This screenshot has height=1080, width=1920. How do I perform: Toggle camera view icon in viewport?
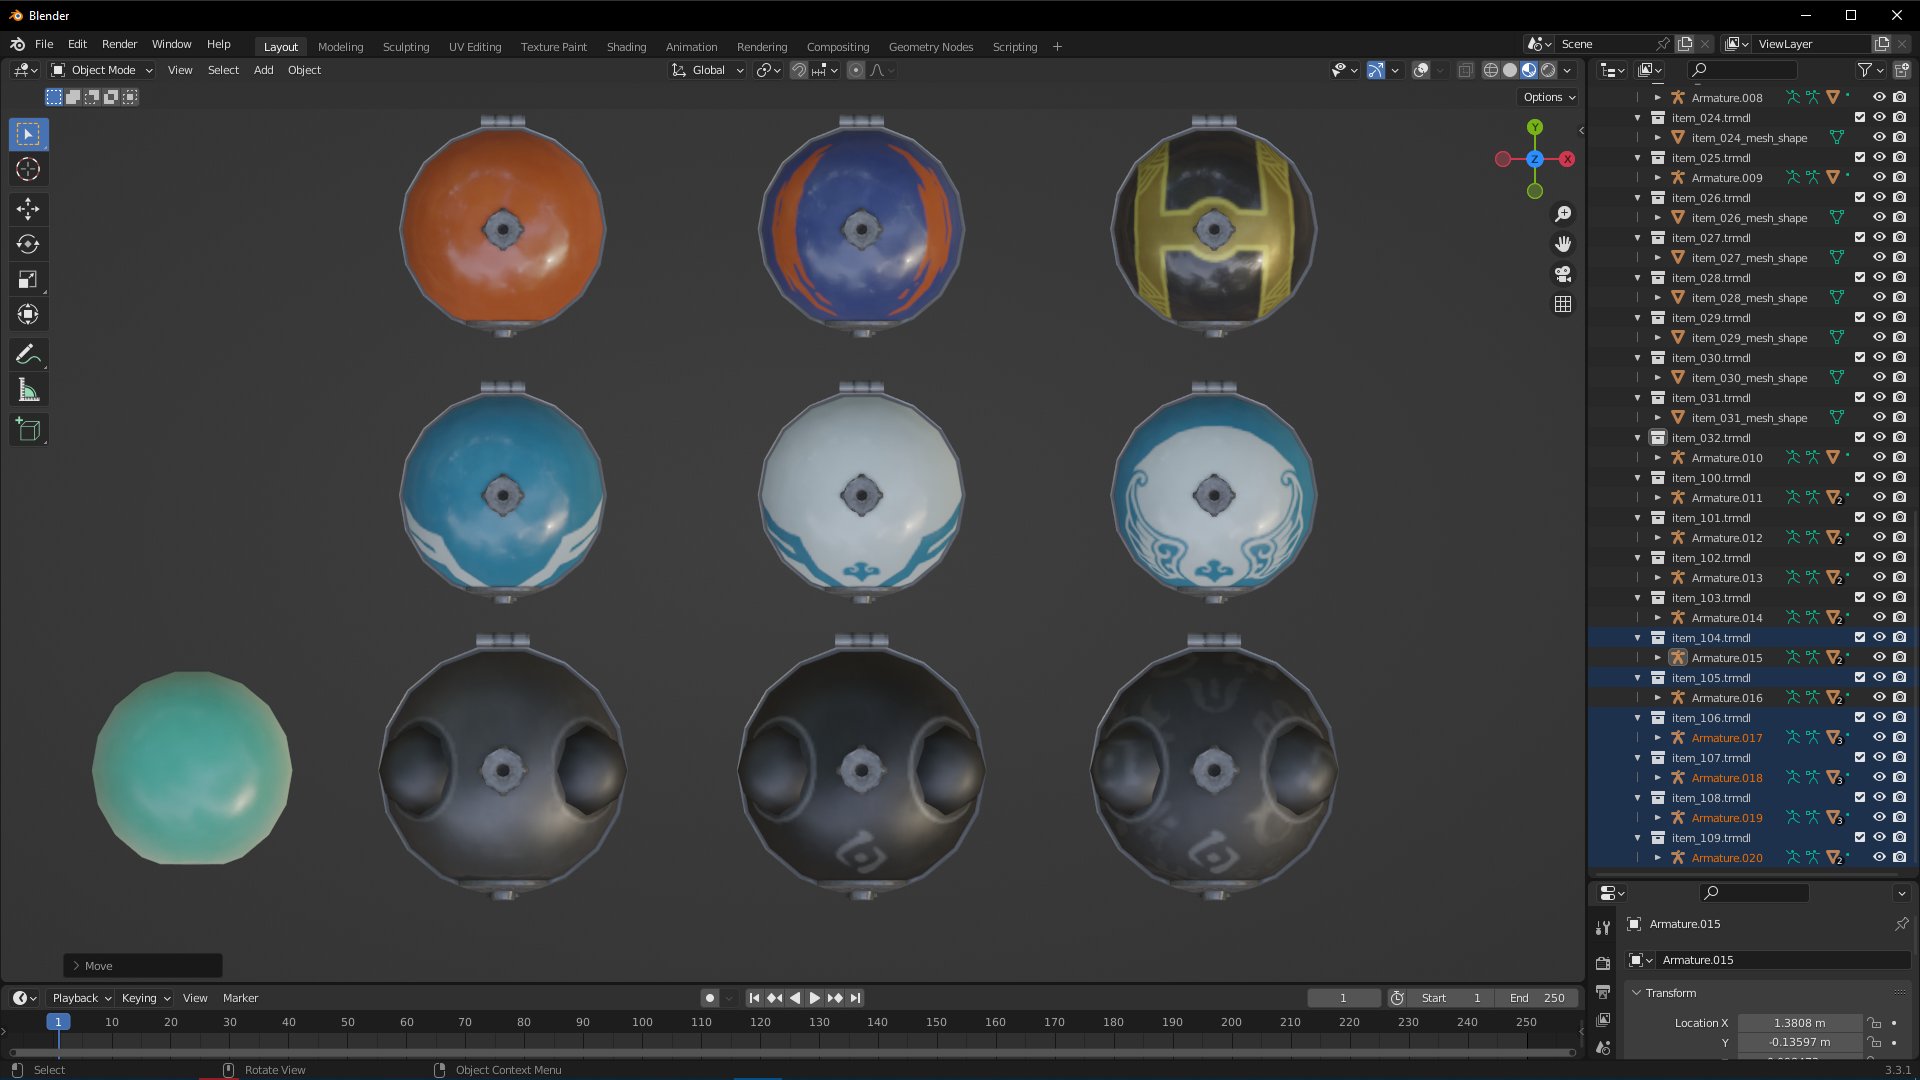click(1563, 274)
